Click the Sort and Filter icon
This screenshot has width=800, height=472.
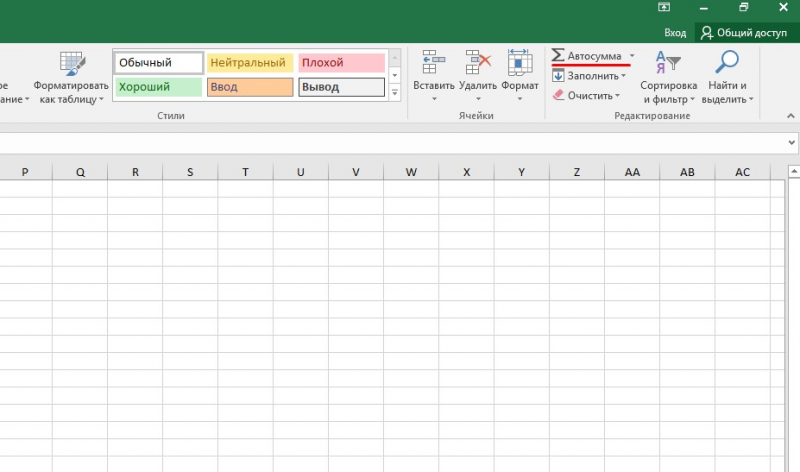coord(667,62)
